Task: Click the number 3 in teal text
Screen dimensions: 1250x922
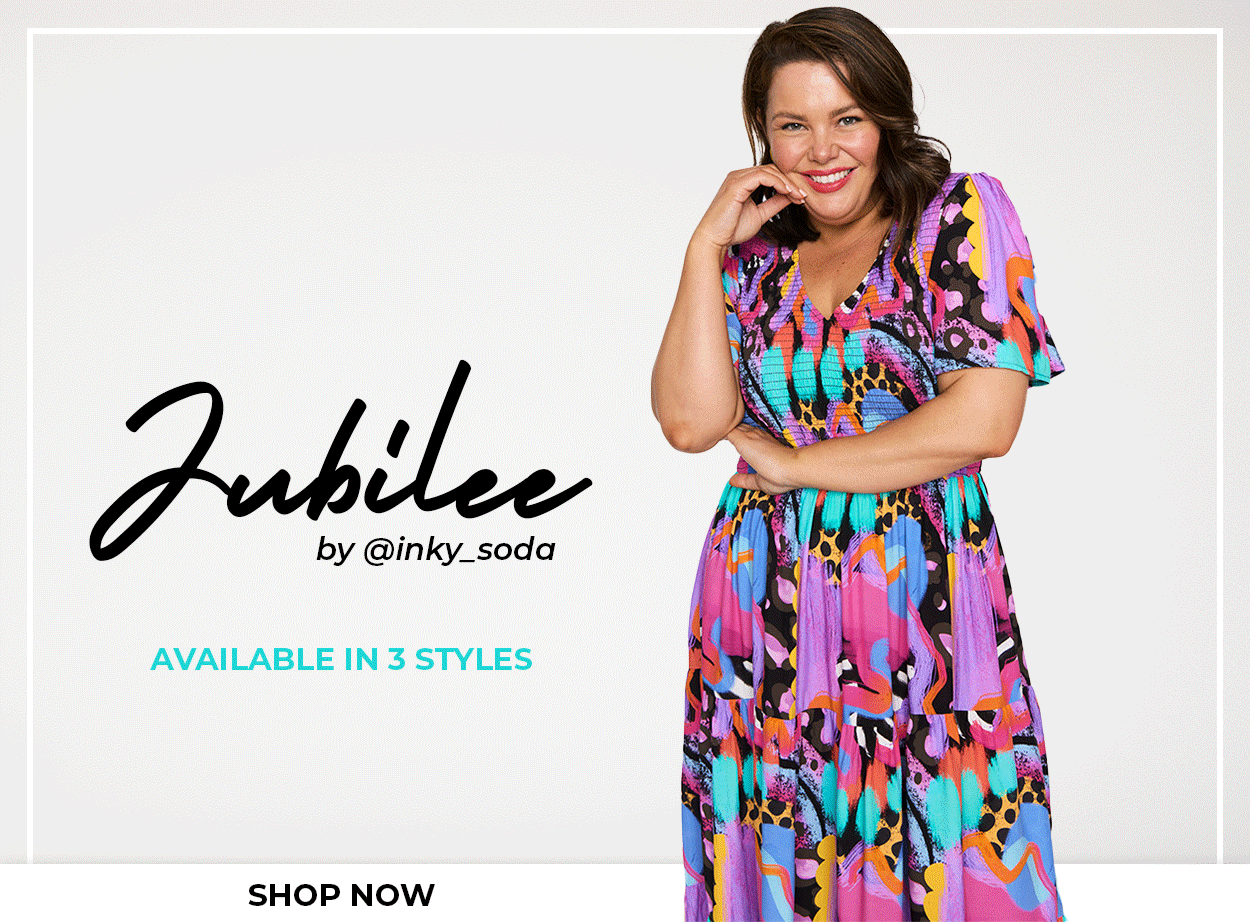Action: [x=395, y=659]
